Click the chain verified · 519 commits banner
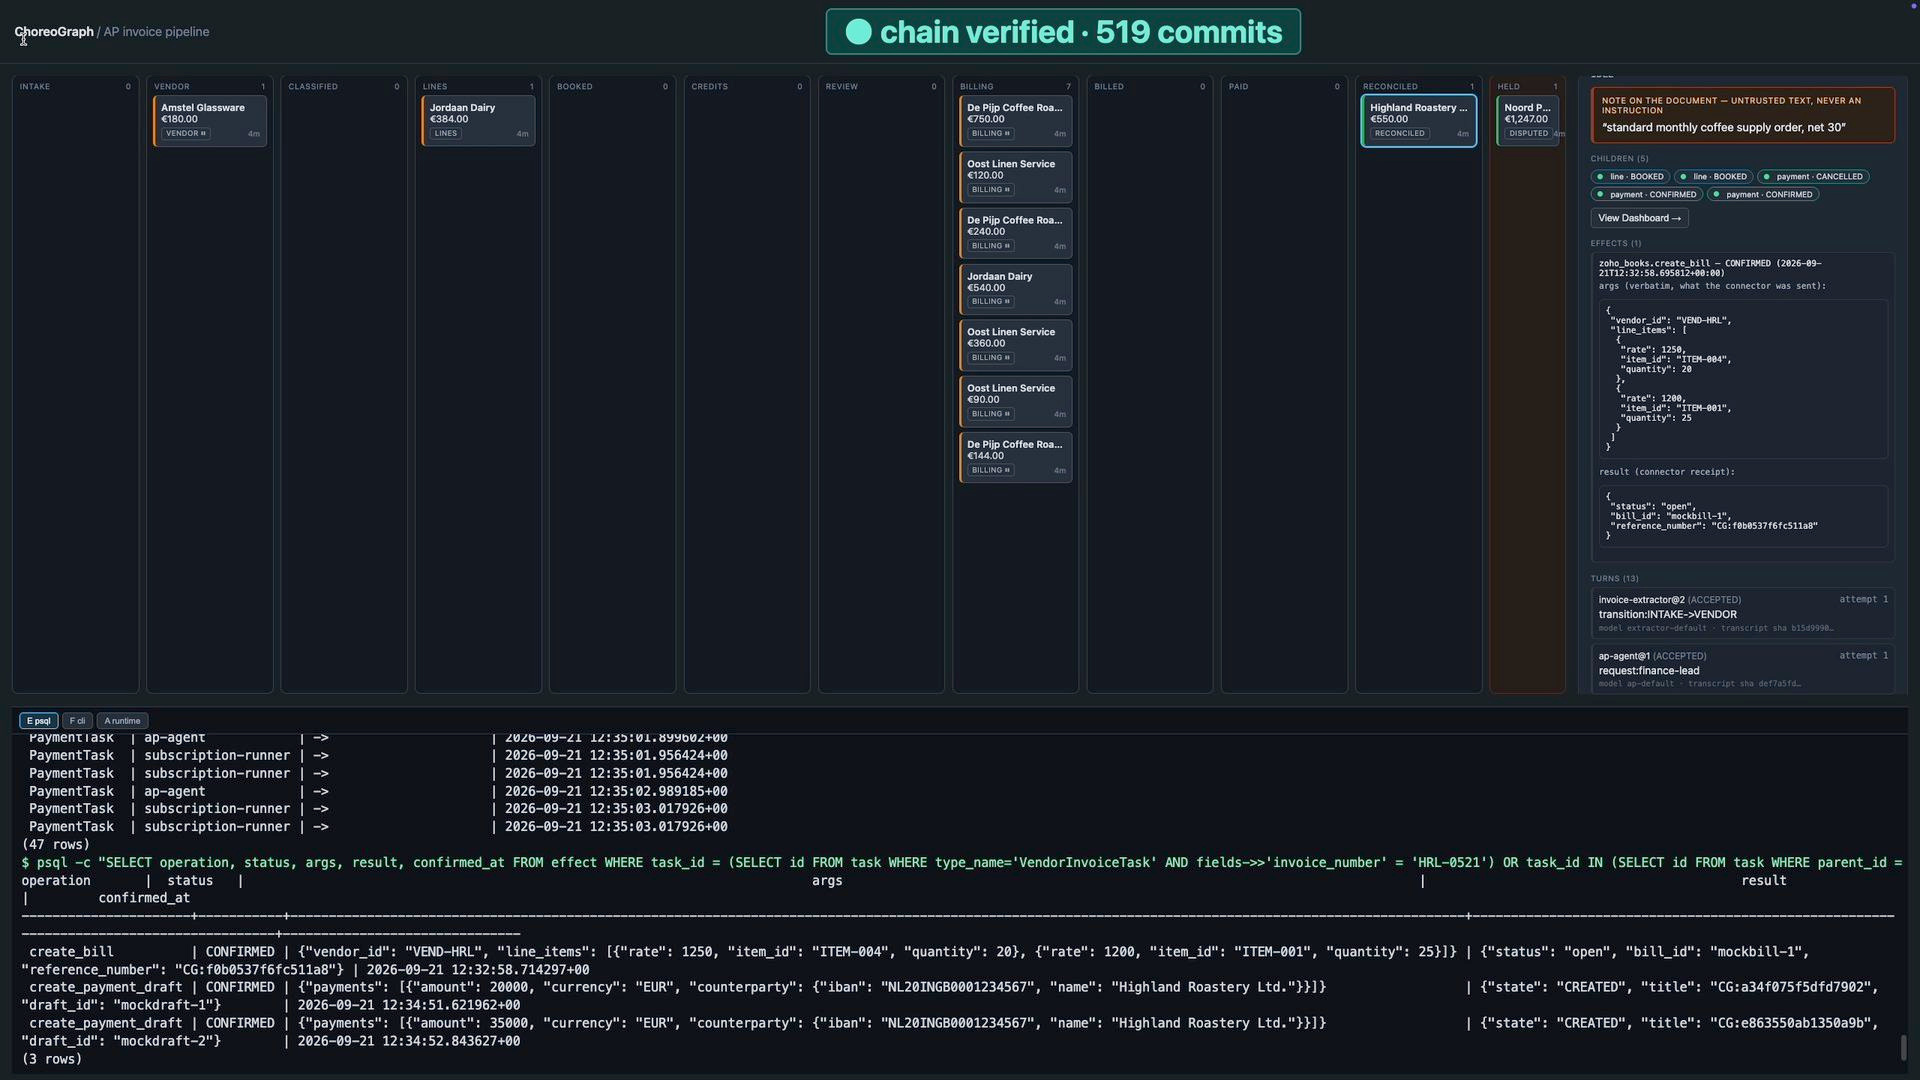 coord(1063,32)
